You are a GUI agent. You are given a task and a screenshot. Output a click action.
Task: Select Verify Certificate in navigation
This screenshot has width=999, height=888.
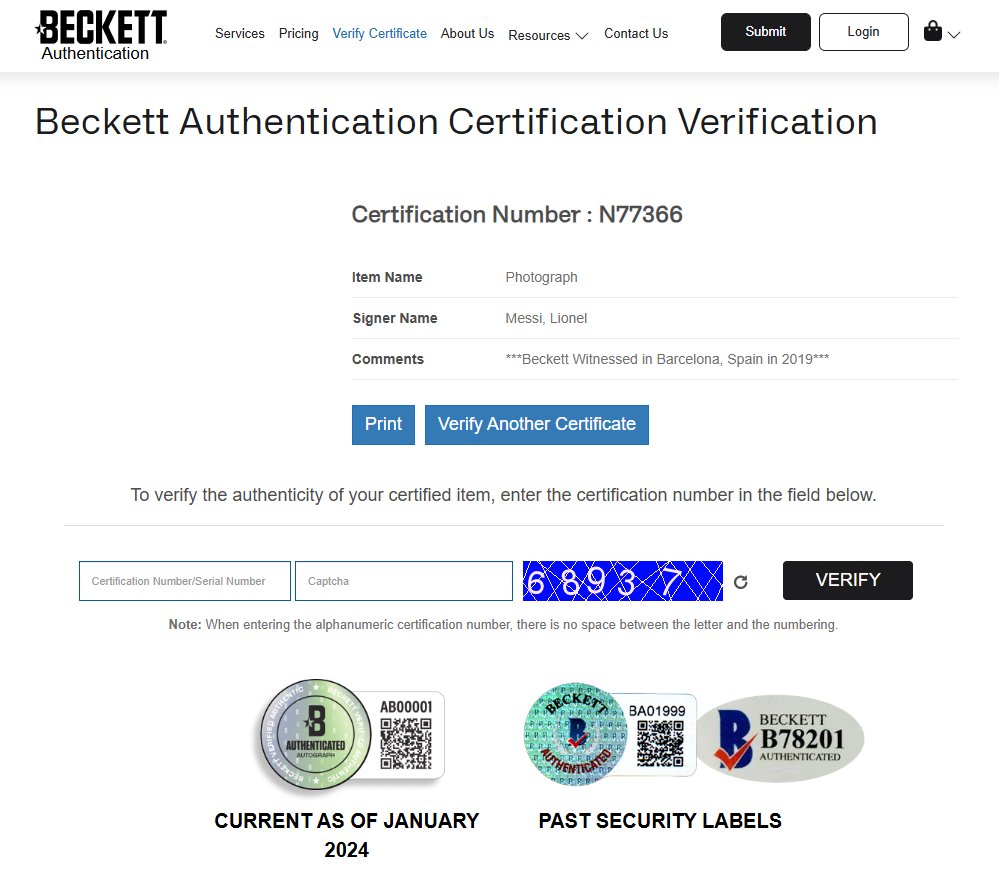(380, 33)
